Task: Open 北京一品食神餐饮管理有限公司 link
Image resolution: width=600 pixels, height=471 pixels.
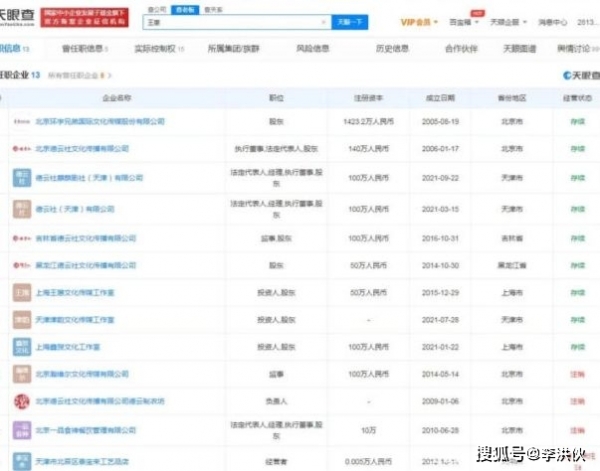Action: [86, 430]
